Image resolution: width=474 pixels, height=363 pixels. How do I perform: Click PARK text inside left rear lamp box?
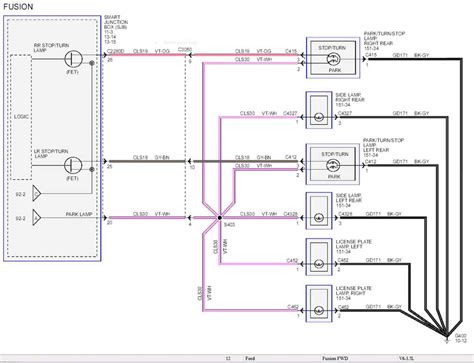pos(334,177)
